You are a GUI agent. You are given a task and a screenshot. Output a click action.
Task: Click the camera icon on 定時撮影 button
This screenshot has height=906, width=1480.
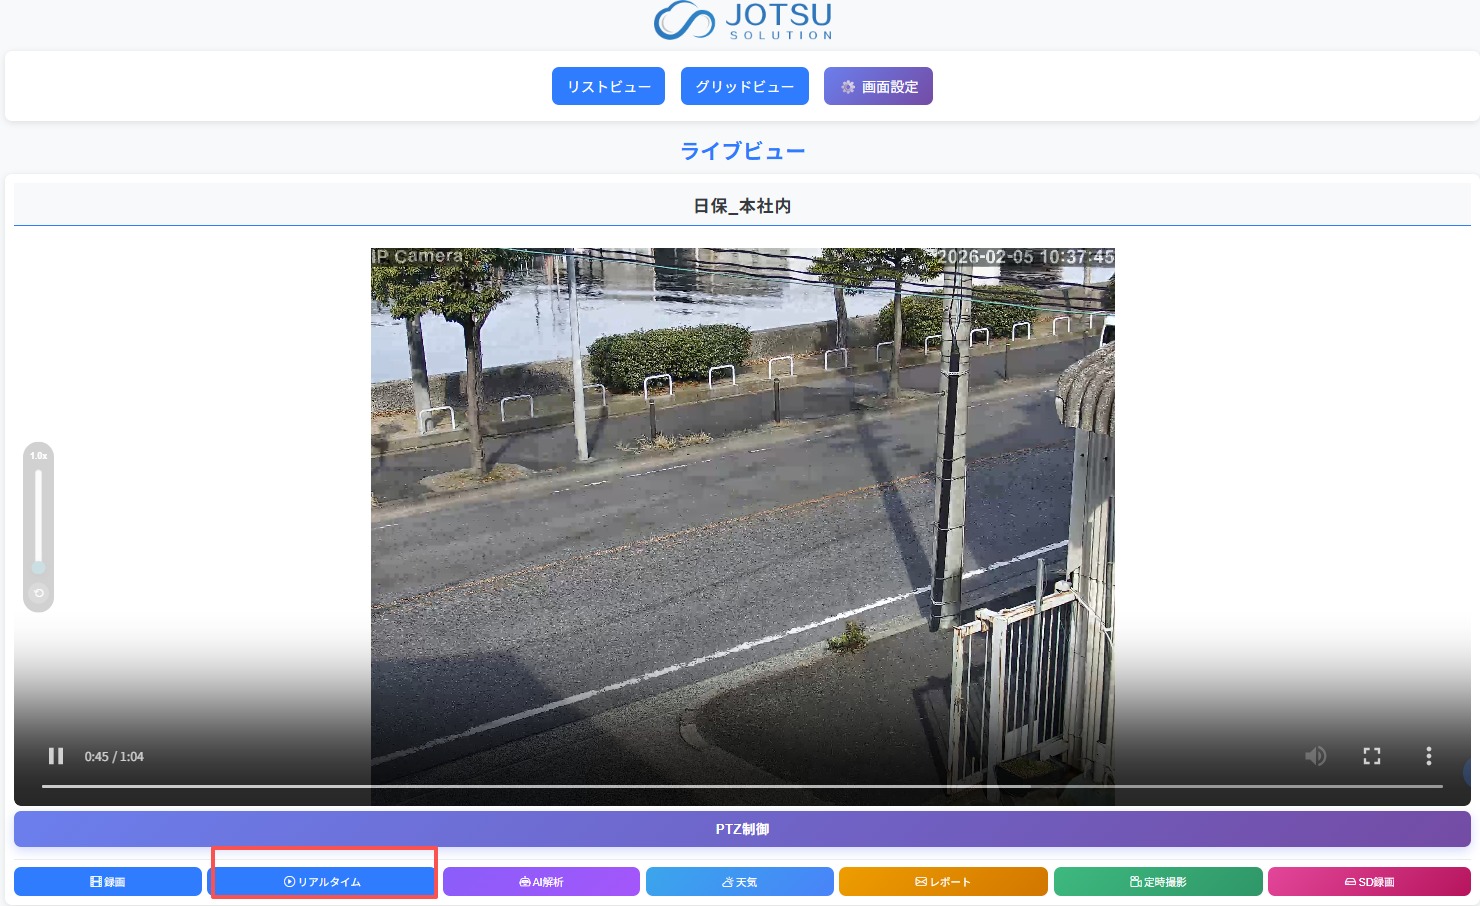[x=1133, y=881]
